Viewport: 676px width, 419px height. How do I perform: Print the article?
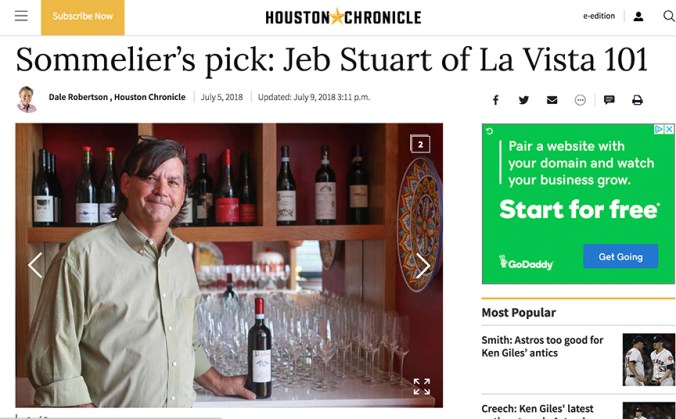click(637, 100)
